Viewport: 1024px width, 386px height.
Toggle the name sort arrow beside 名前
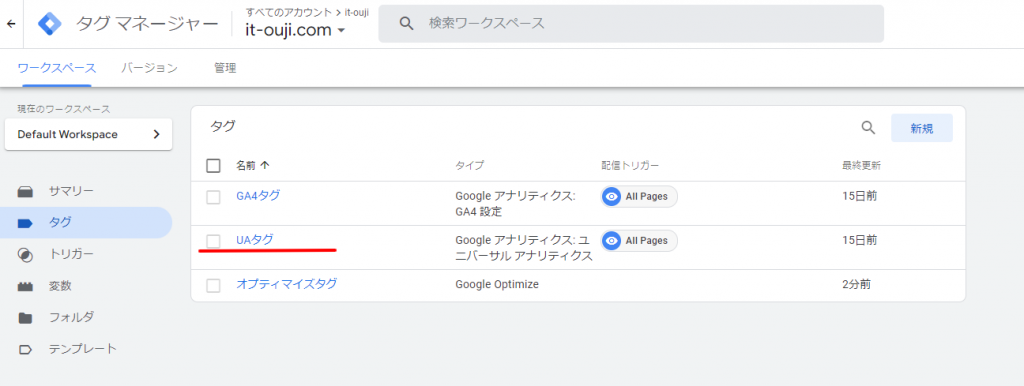click(x=264, y=165)
